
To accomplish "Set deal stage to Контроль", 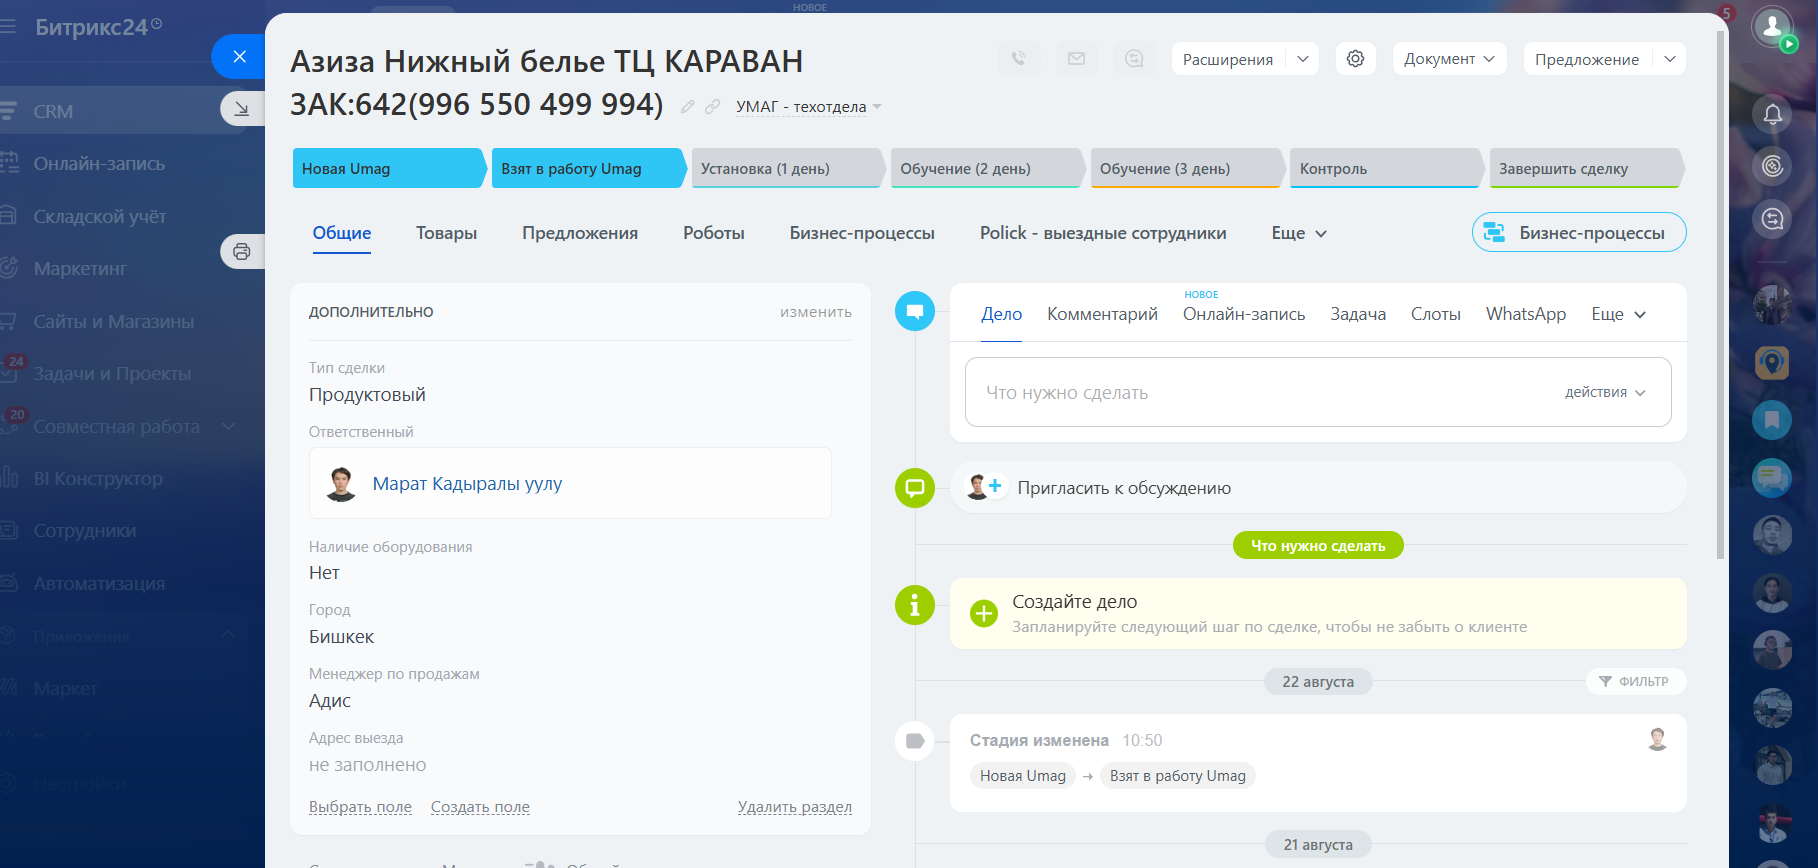I will (x=1384, y=168).
